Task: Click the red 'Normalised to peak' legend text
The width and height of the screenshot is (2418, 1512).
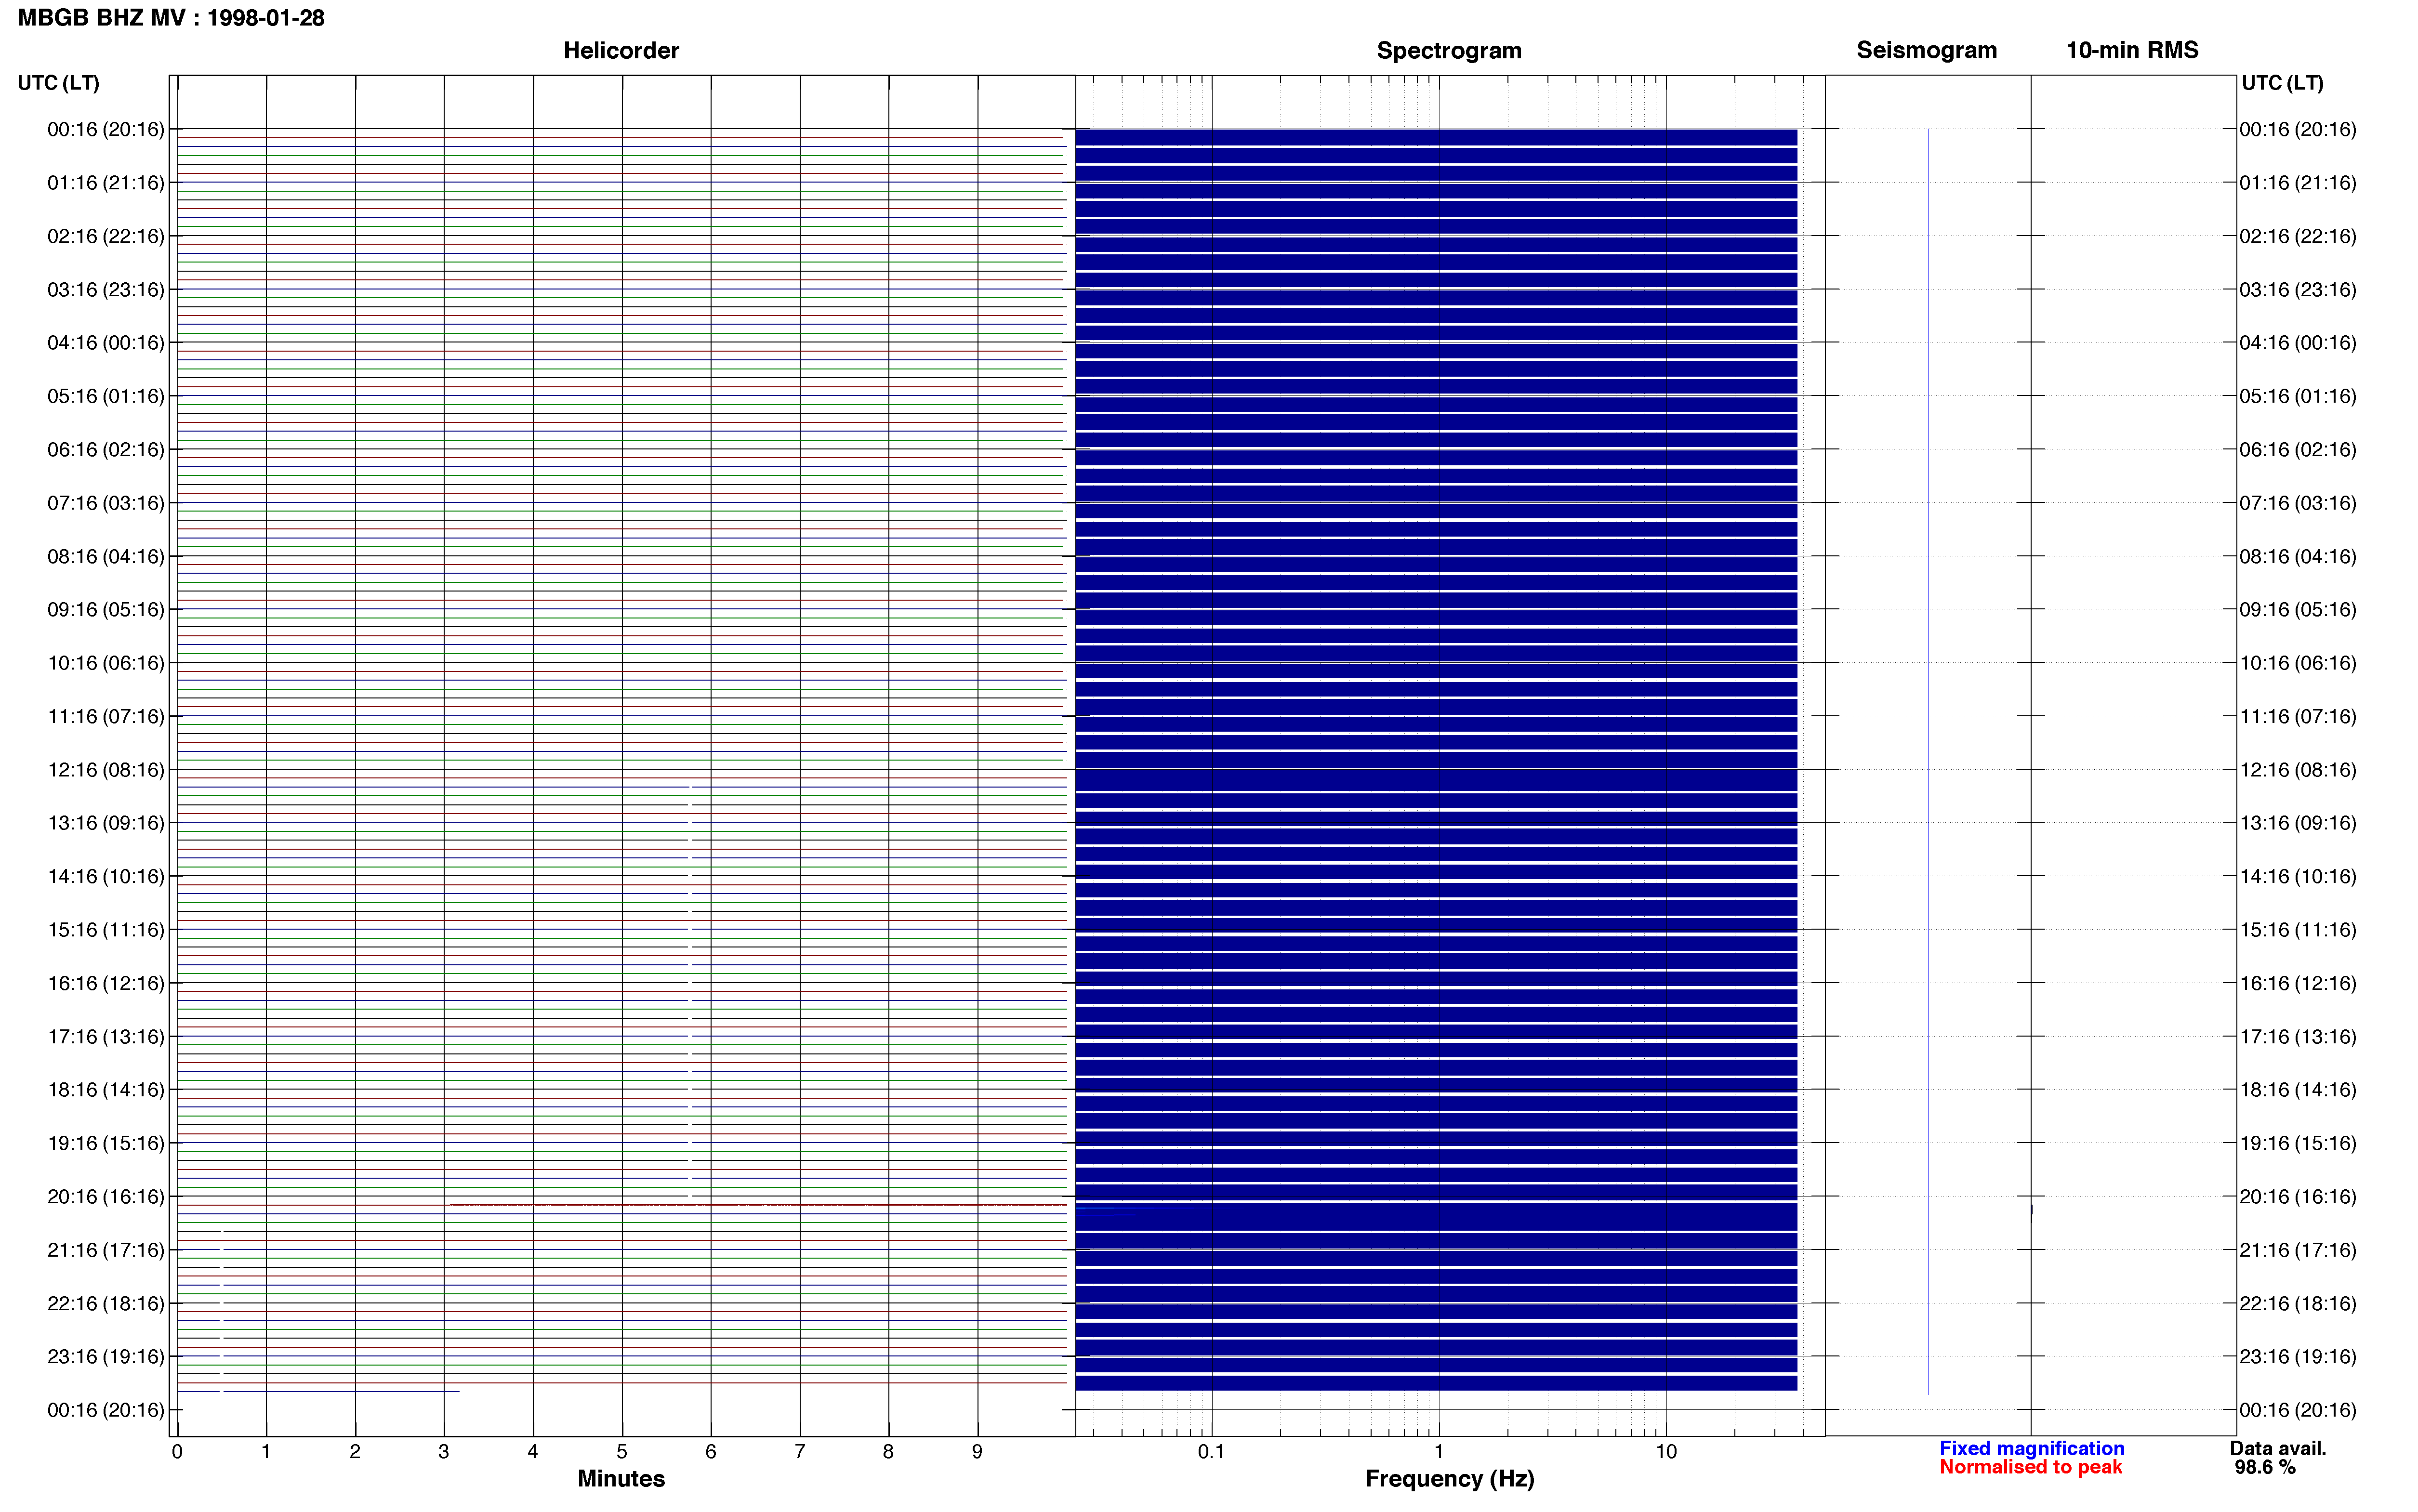Action: 2030,1467
